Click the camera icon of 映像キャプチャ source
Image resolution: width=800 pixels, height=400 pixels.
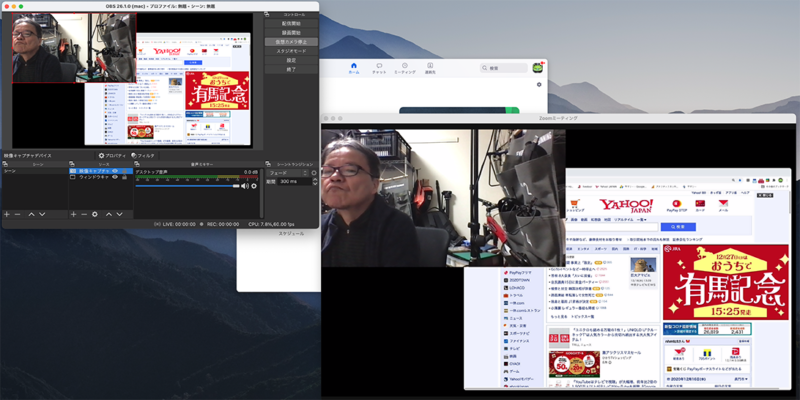(x=72, y=171)
